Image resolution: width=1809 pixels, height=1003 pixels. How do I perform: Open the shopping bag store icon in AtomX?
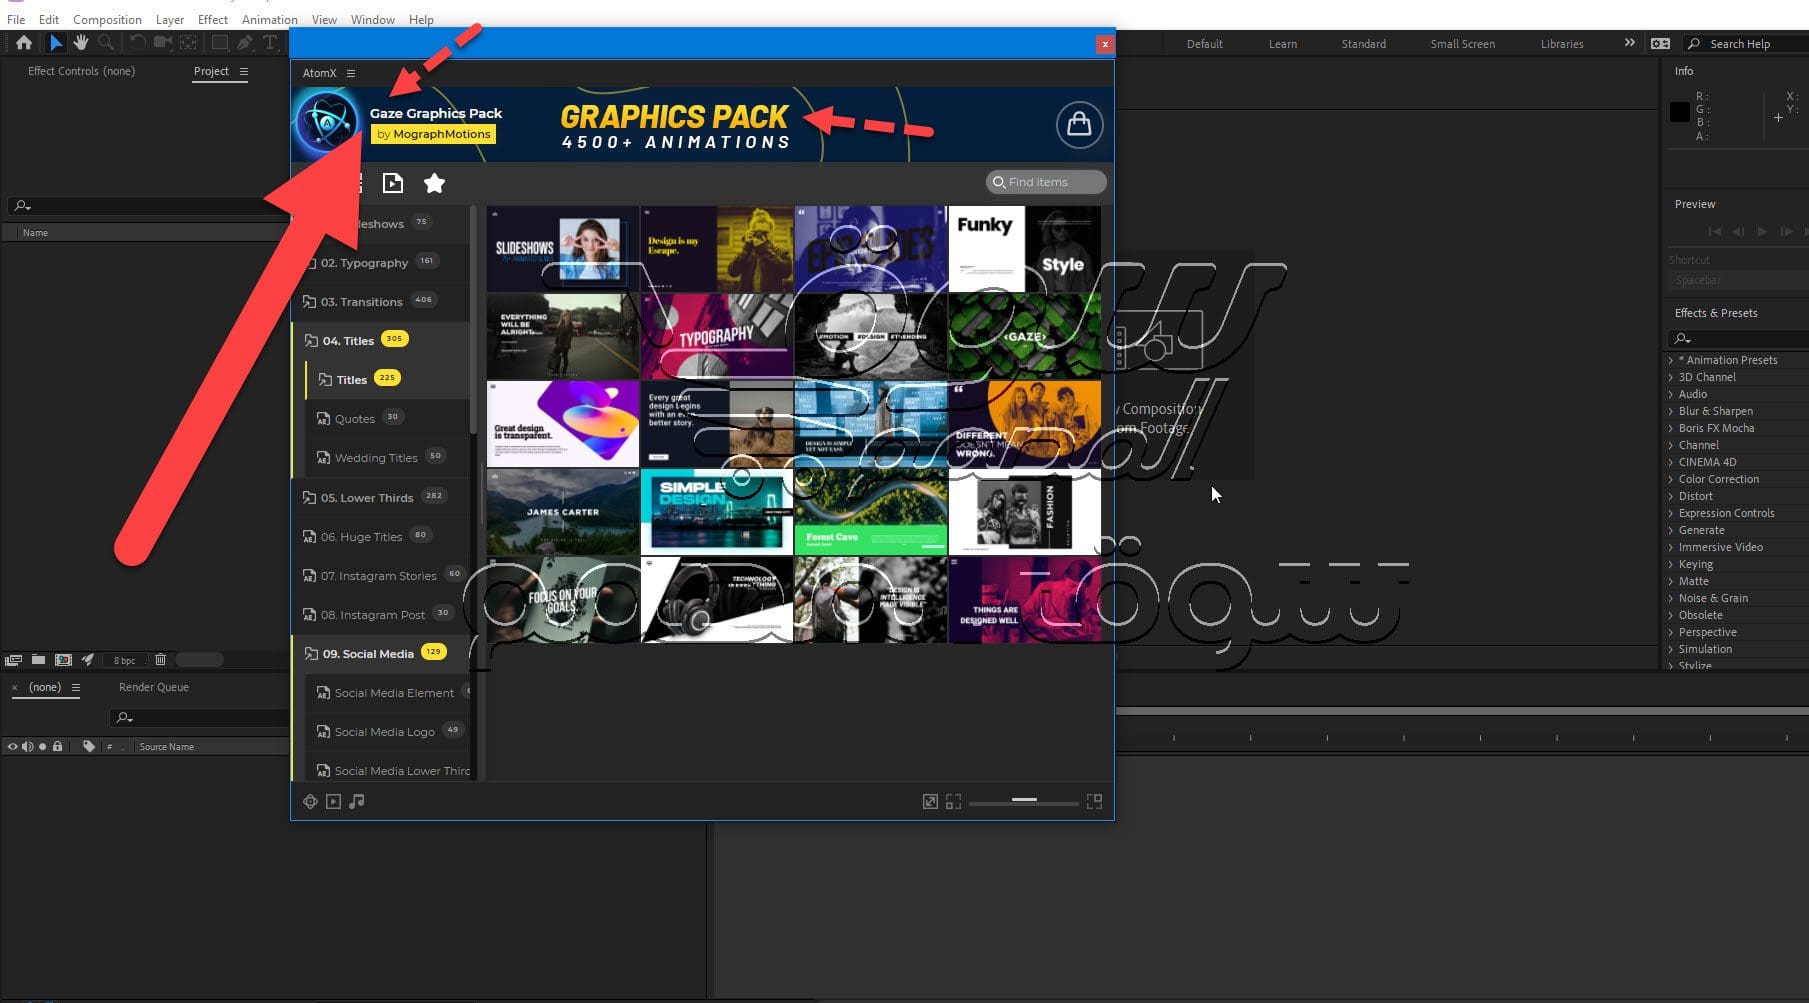tap(1079, 125)
